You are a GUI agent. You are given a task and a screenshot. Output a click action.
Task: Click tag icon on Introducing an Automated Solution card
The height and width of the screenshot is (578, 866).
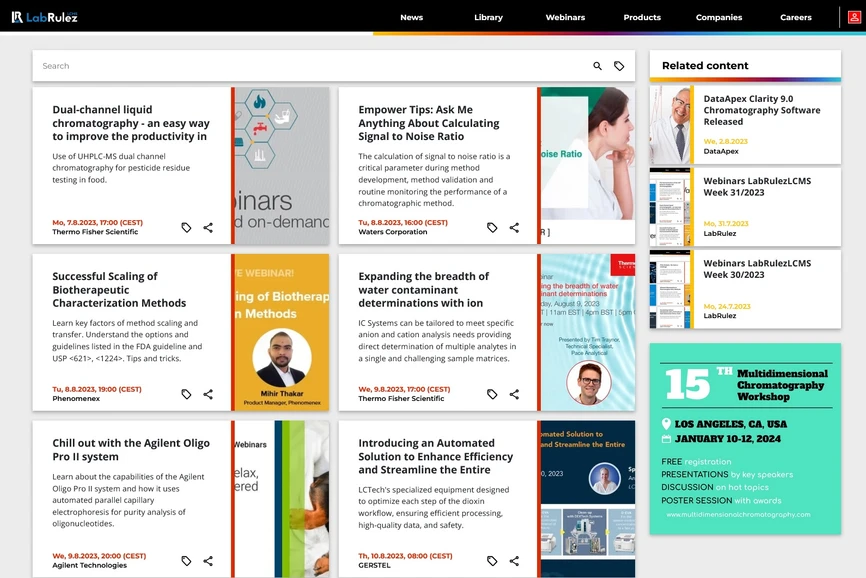492,561
